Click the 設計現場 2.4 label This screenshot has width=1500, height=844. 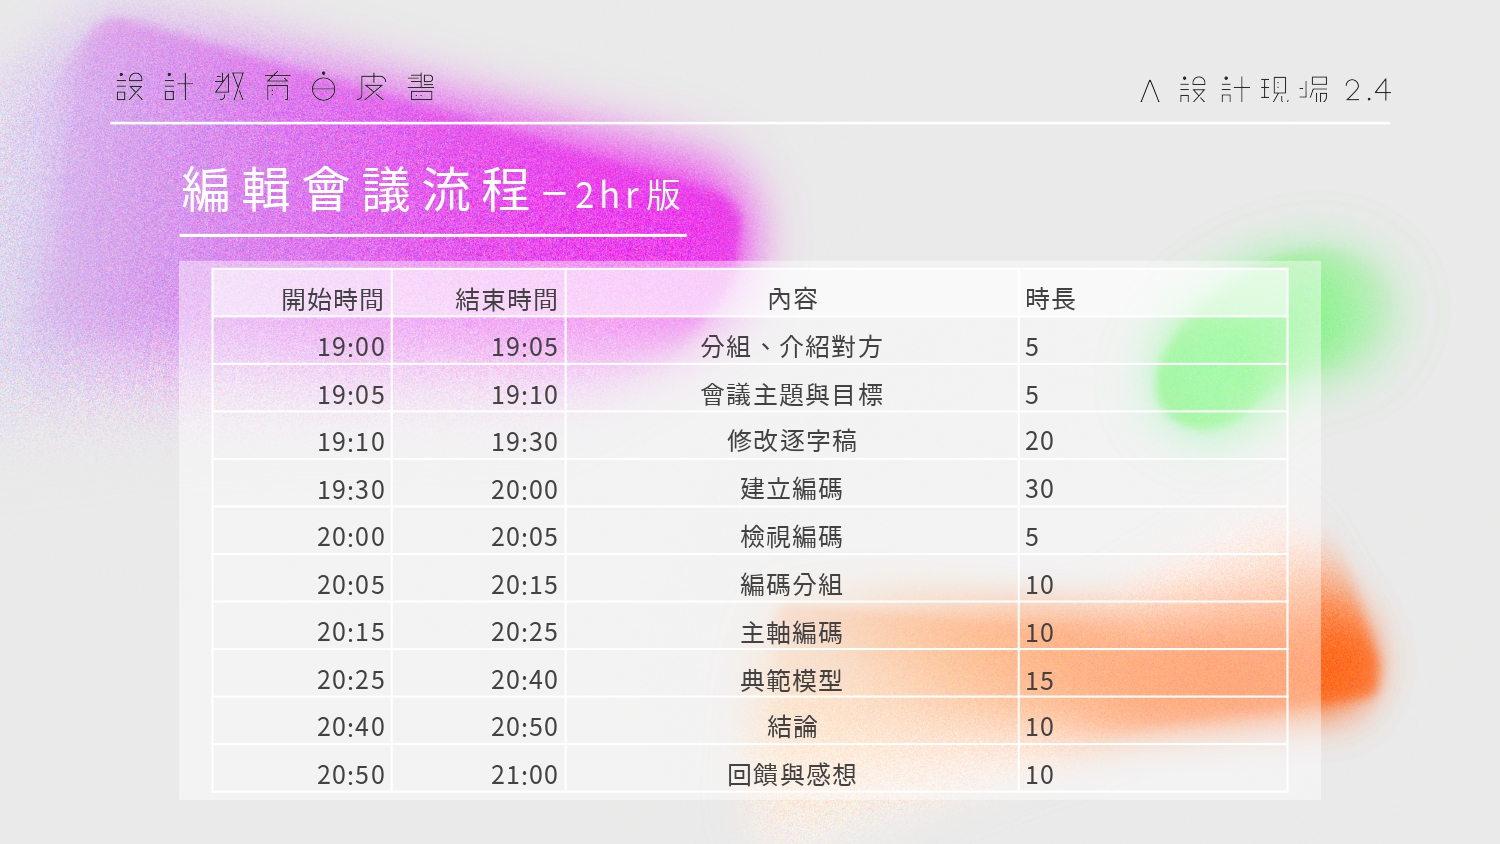coord(1265,91)
